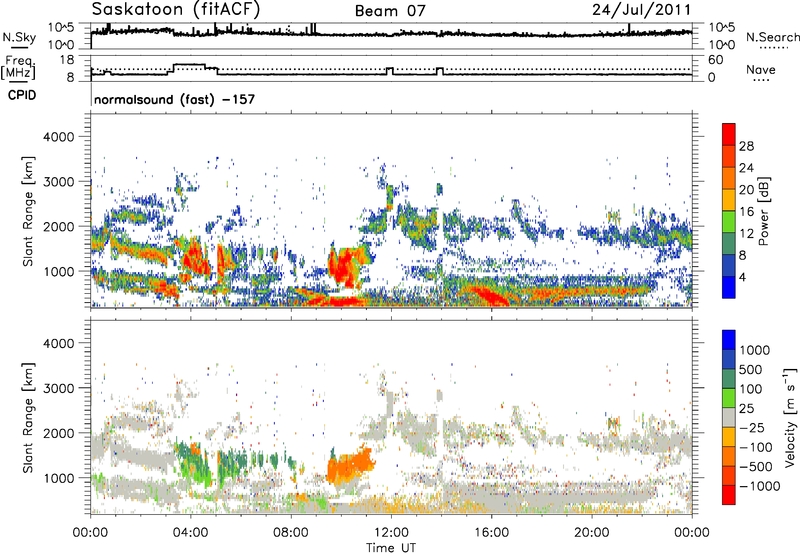Screen dimensions: 800x554
Task: Click the 18 tick on the frequency axis
Action: tap(68, 60)
